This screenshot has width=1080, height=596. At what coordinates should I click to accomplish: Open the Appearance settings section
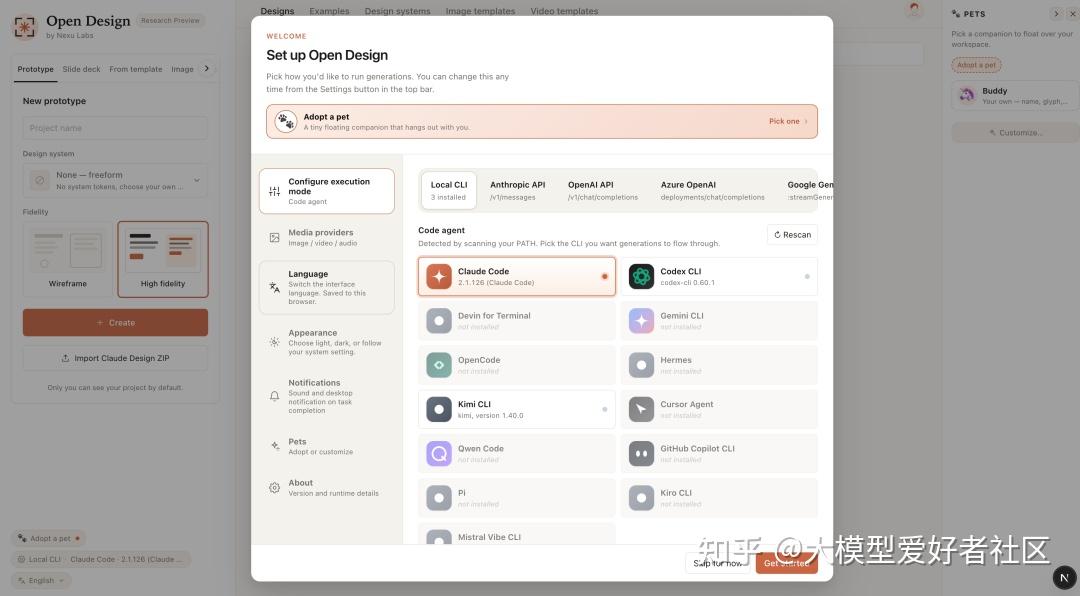[326, 342]
